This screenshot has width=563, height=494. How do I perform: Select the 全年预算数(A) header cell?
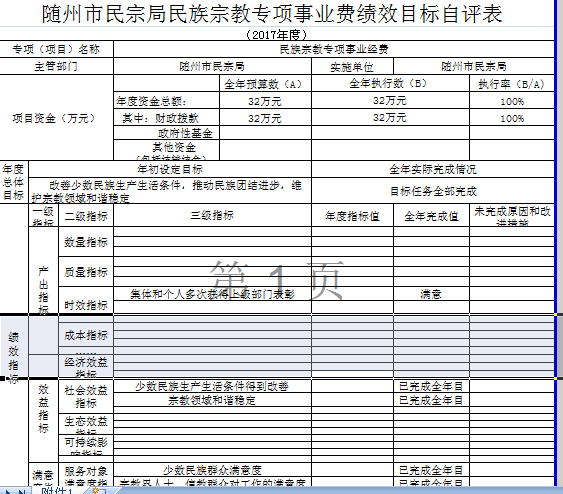click(x=265, y=84)
